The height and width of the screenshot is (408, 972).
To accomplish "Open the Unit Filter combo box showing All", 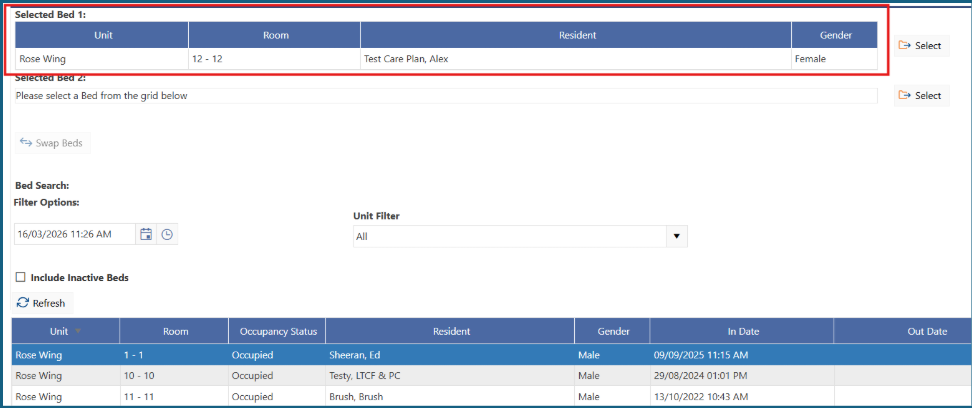I will 520,236.
